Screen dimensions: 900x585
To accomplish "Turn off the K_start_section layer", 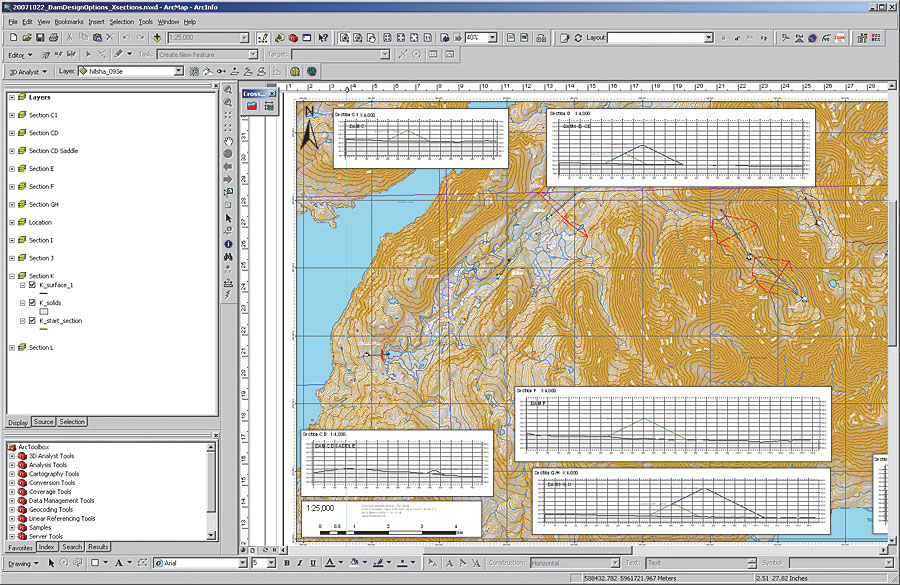I will 33,321.
